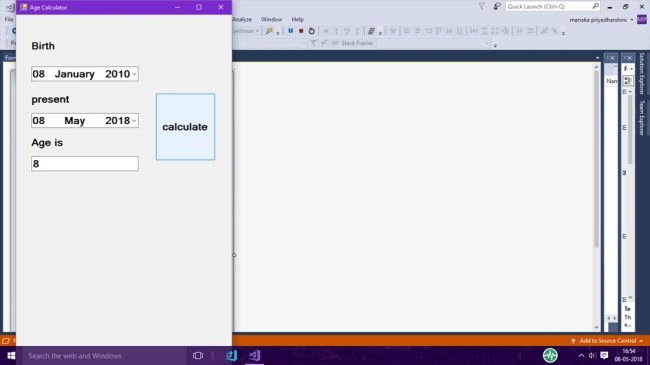Click the Break All pause icon
The width and height of the screenshot is (650, 365).
click(291, 31)
